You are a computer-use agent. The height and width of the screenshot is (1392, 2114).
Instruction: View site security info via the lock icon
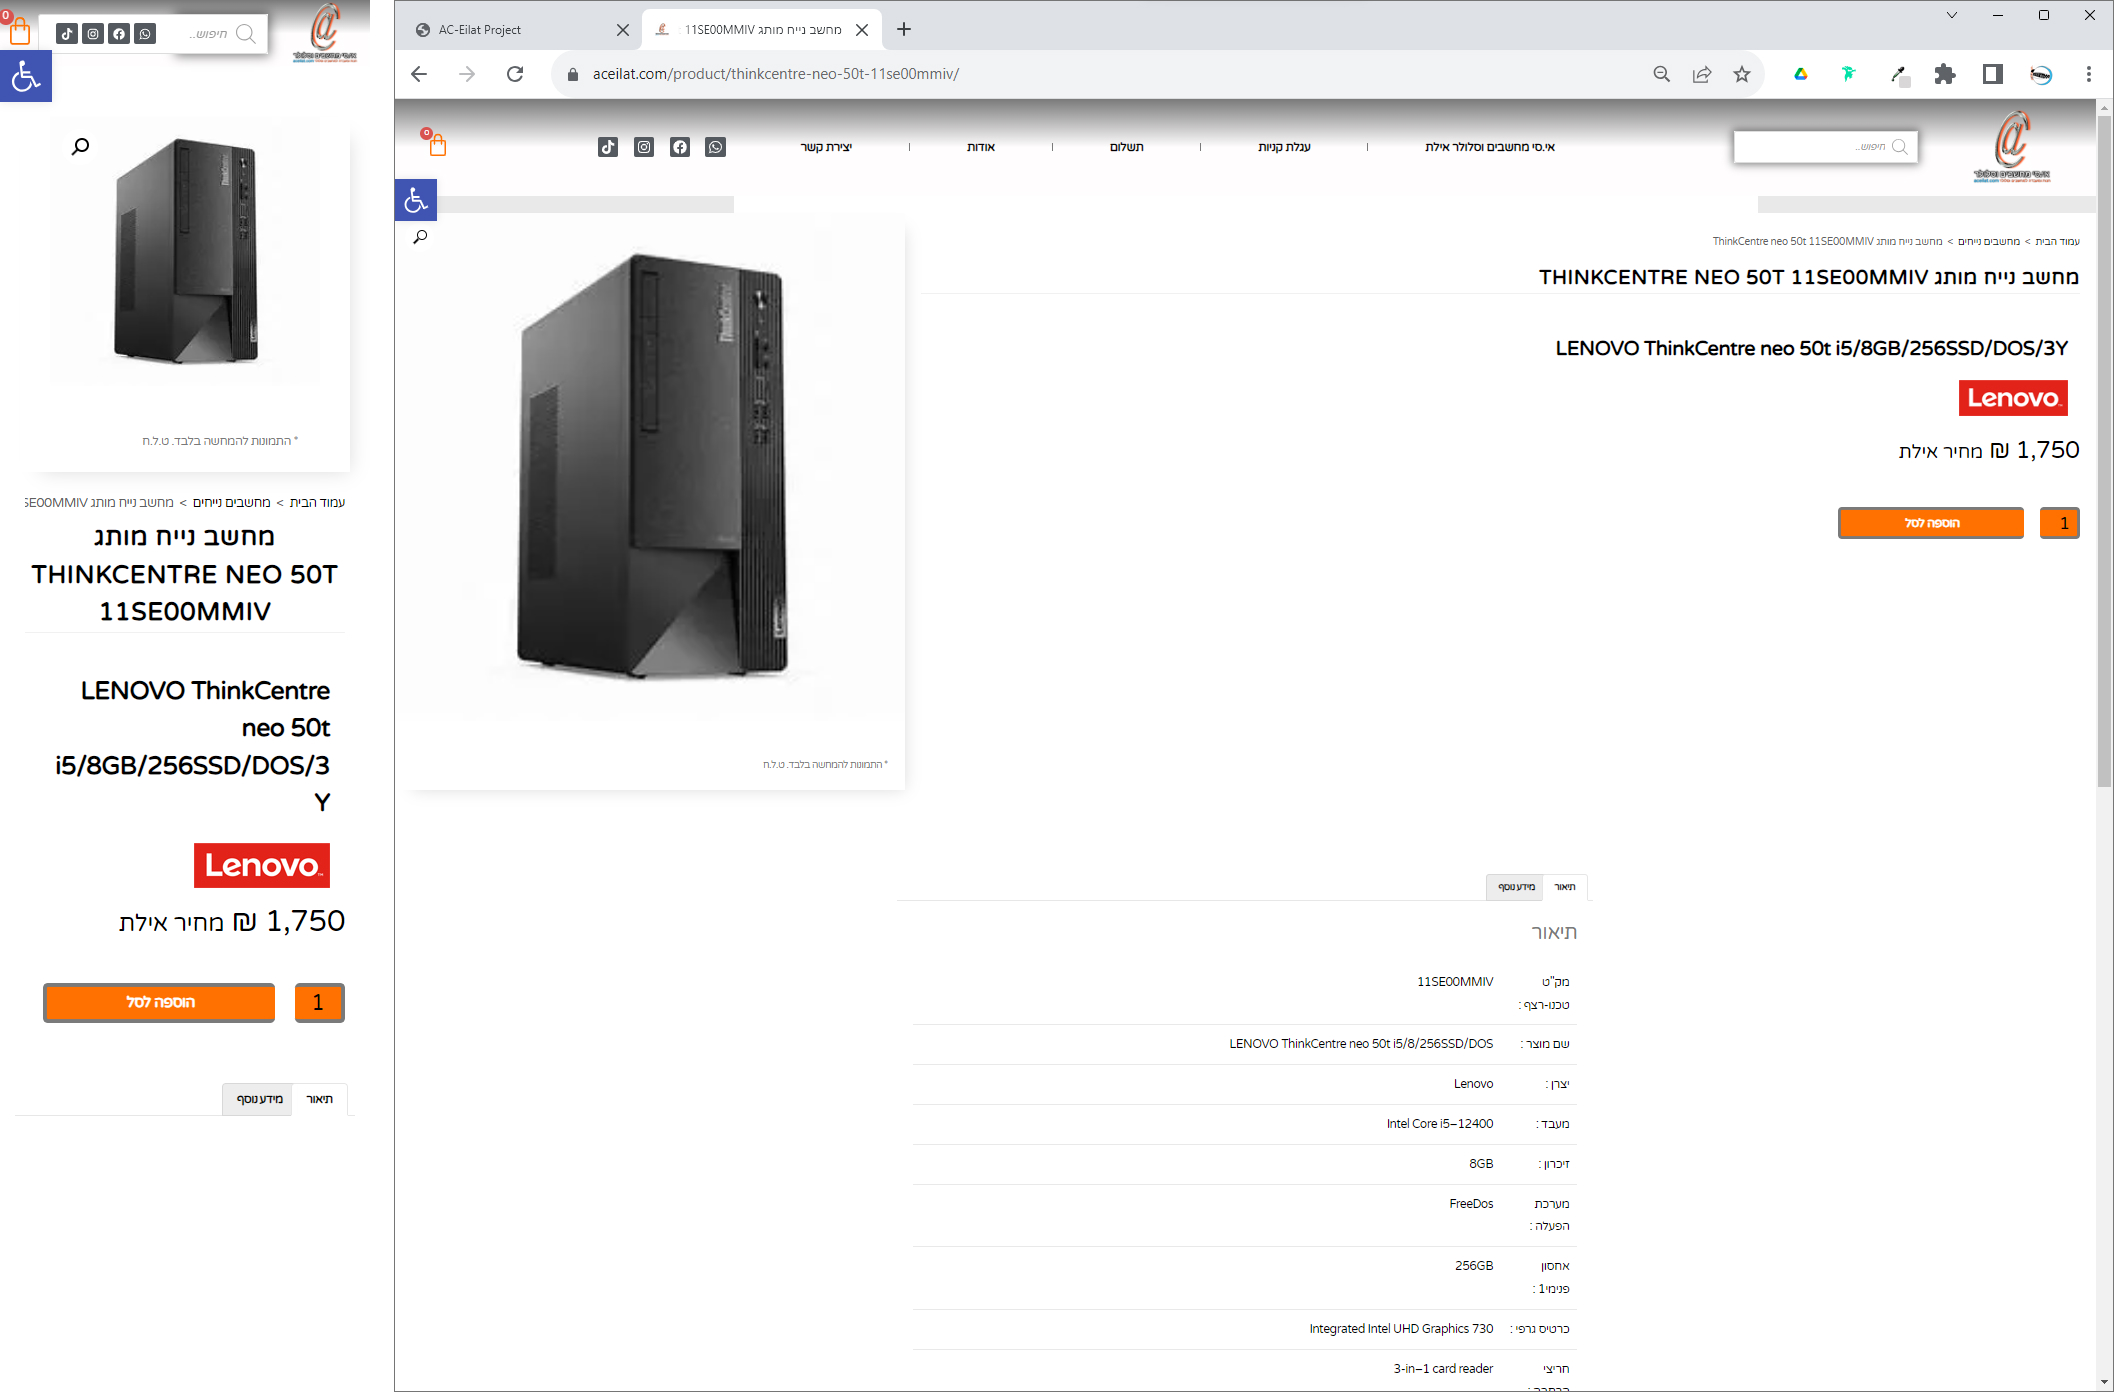pos(573,74)
